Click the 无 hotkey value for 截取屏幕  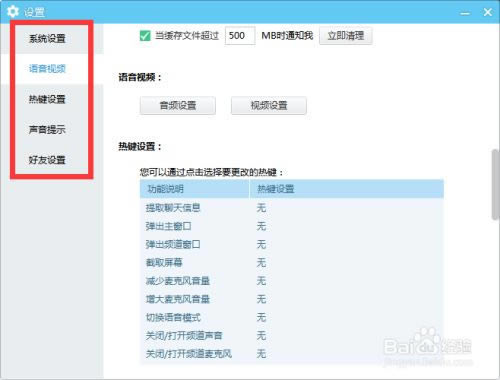[x=261, y=263]
